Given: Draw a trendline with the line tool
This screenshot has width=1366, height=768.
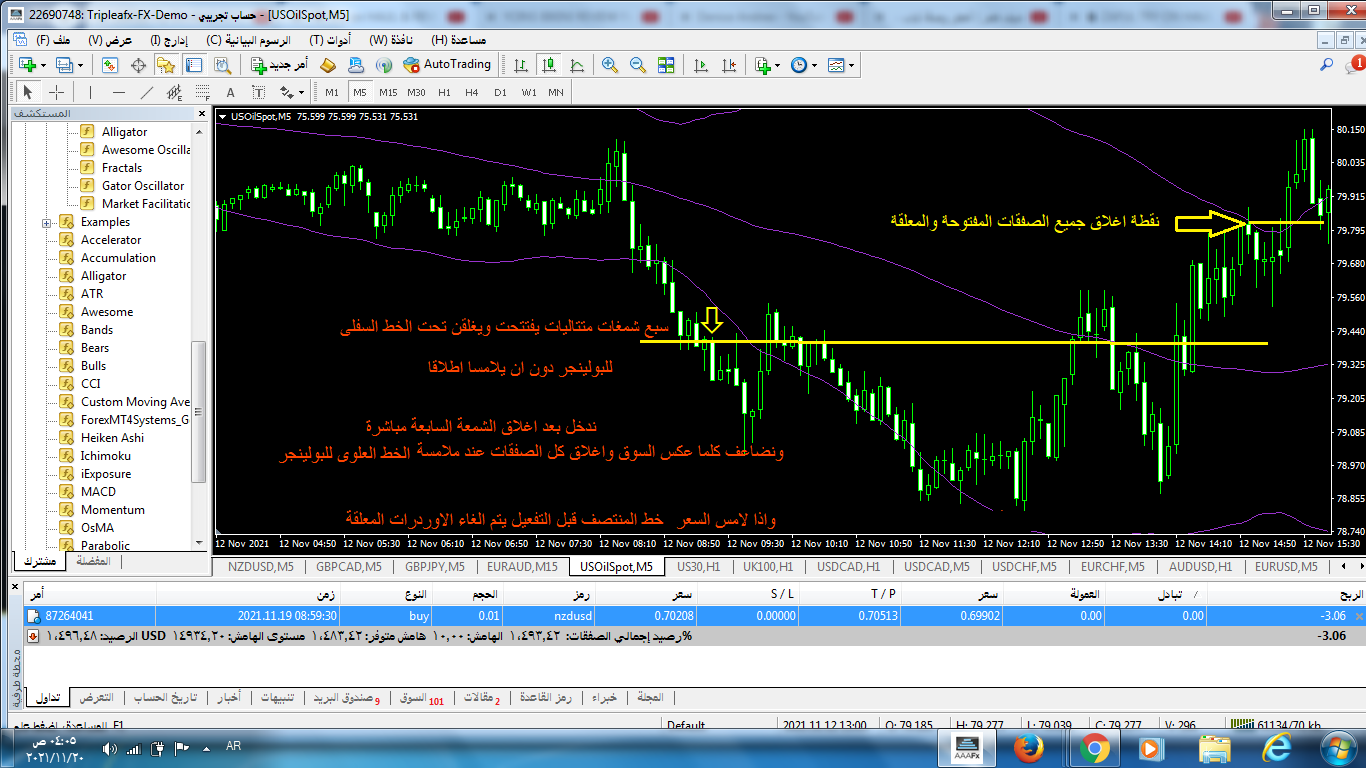Looking at the screenshot, I should 147,93.
